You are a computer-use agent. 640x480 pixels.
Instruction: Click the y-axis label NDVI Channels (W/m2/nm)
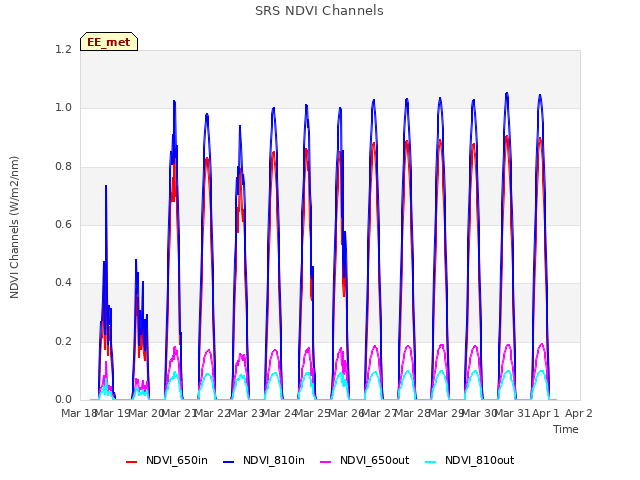click(14, 227)
